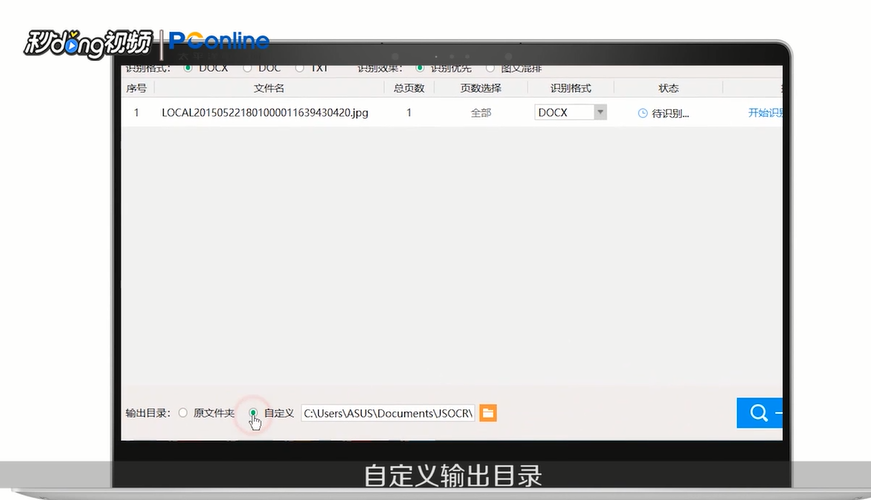Click the 识别格式 column header

coord(570,88)
